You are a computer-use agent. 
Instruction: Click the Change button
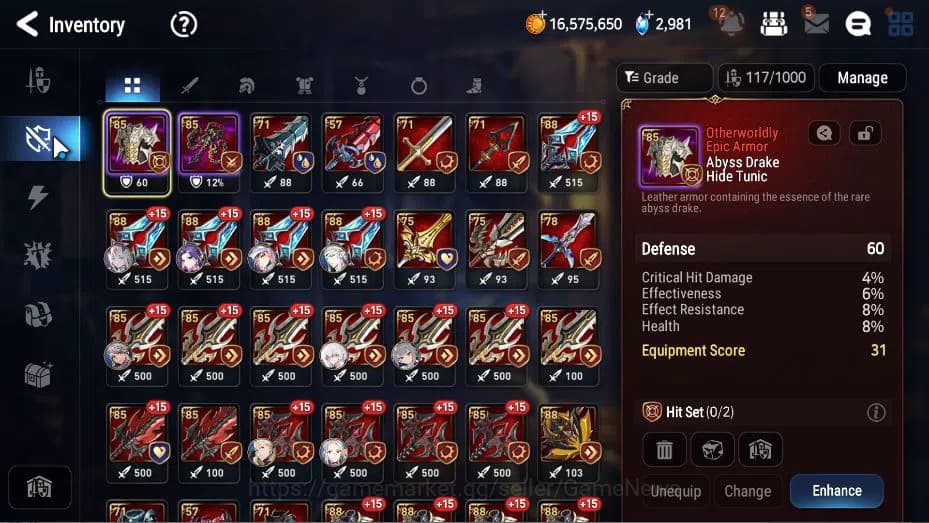748,491
